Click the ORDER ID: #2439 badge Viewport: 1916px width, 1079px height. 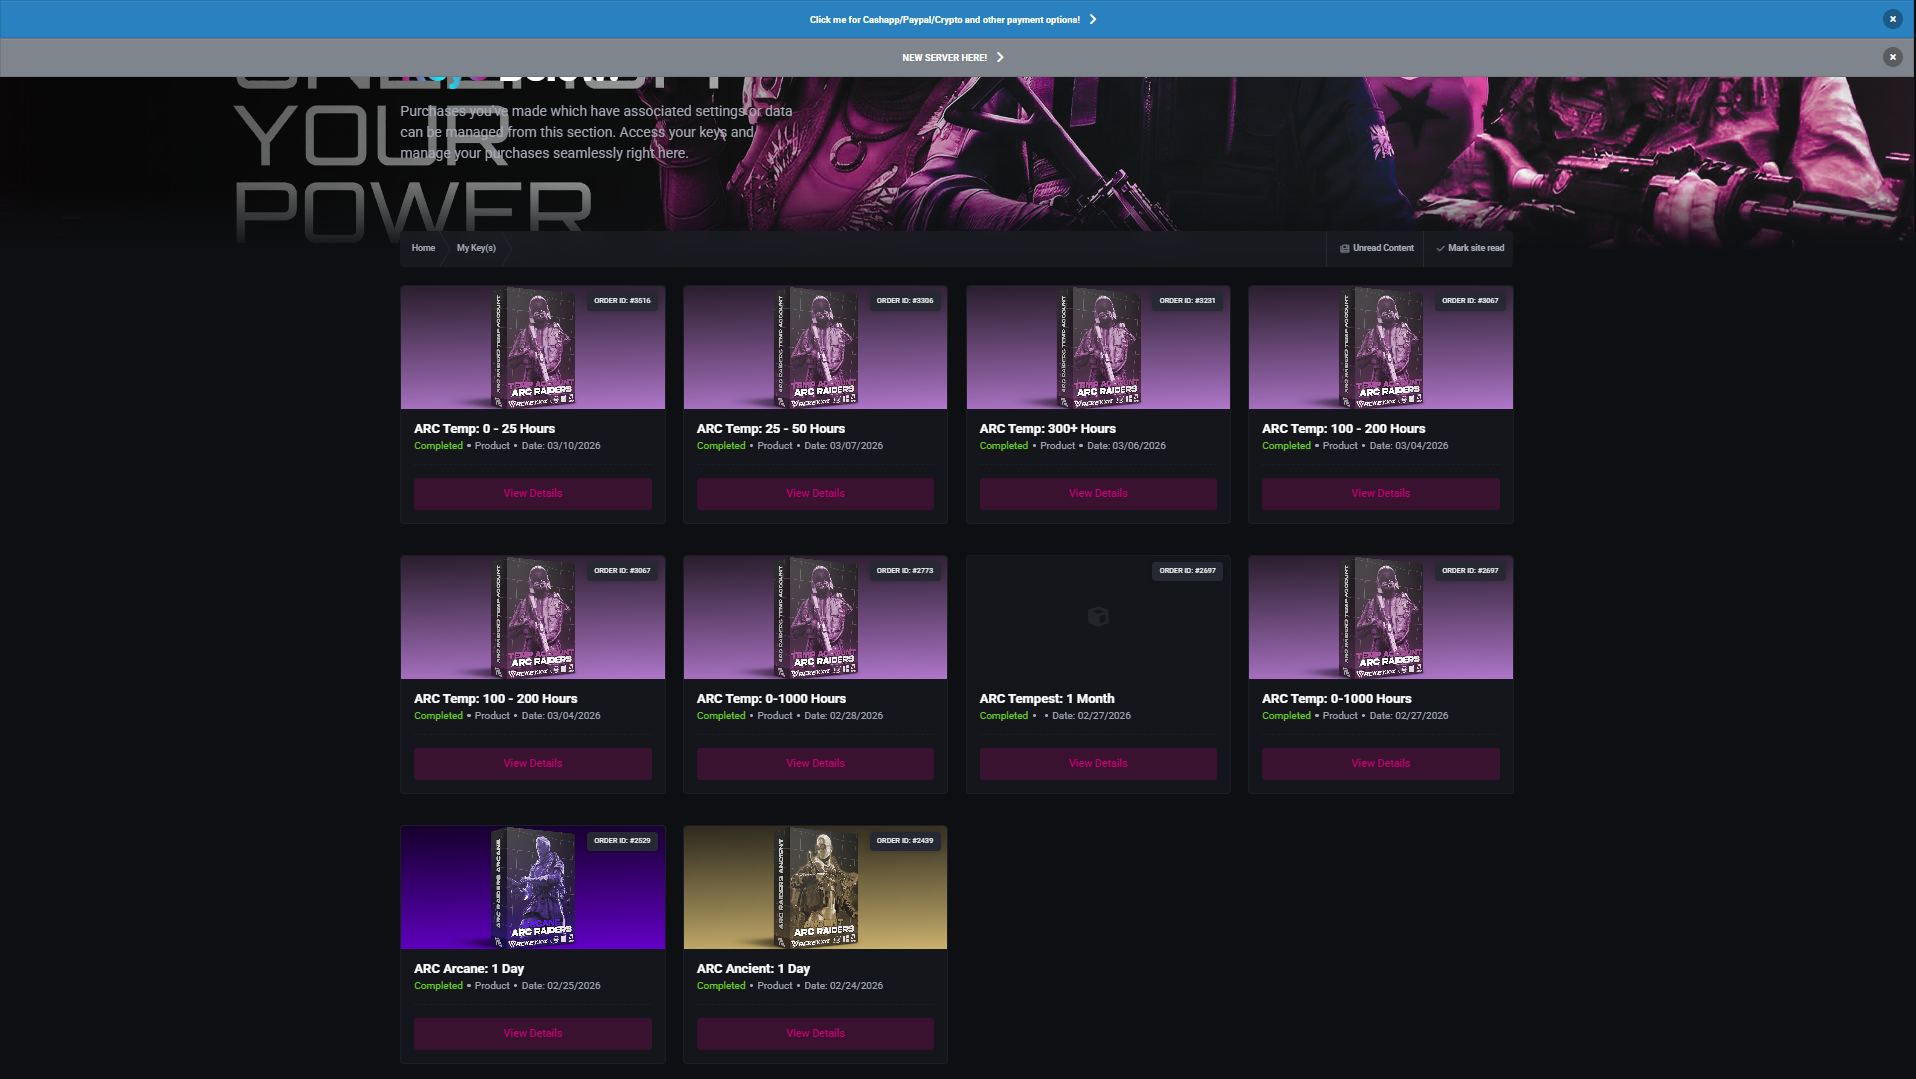click(x=905, y=841)
